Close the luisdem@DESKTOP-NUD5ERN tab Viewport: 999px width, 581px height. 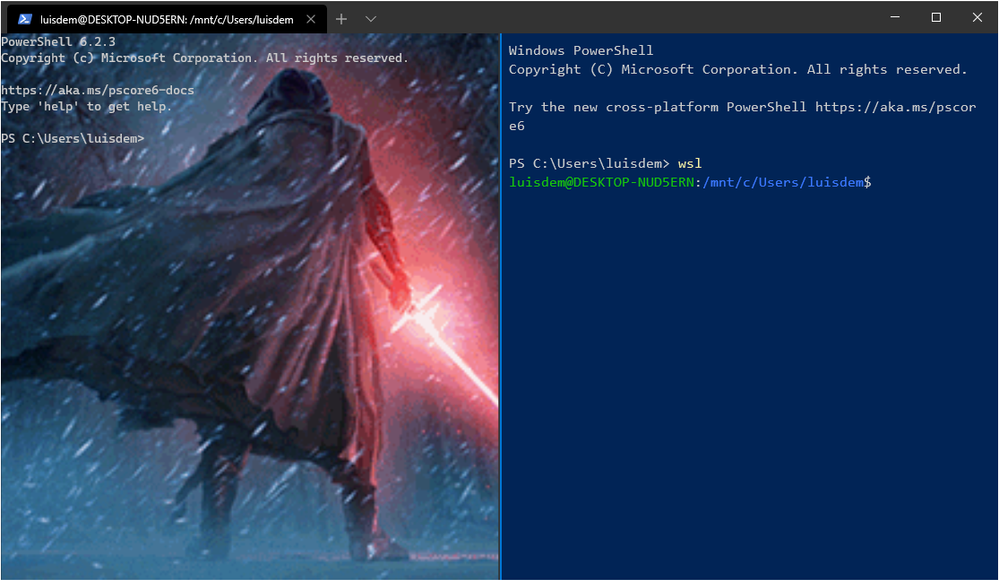[311, 19]
